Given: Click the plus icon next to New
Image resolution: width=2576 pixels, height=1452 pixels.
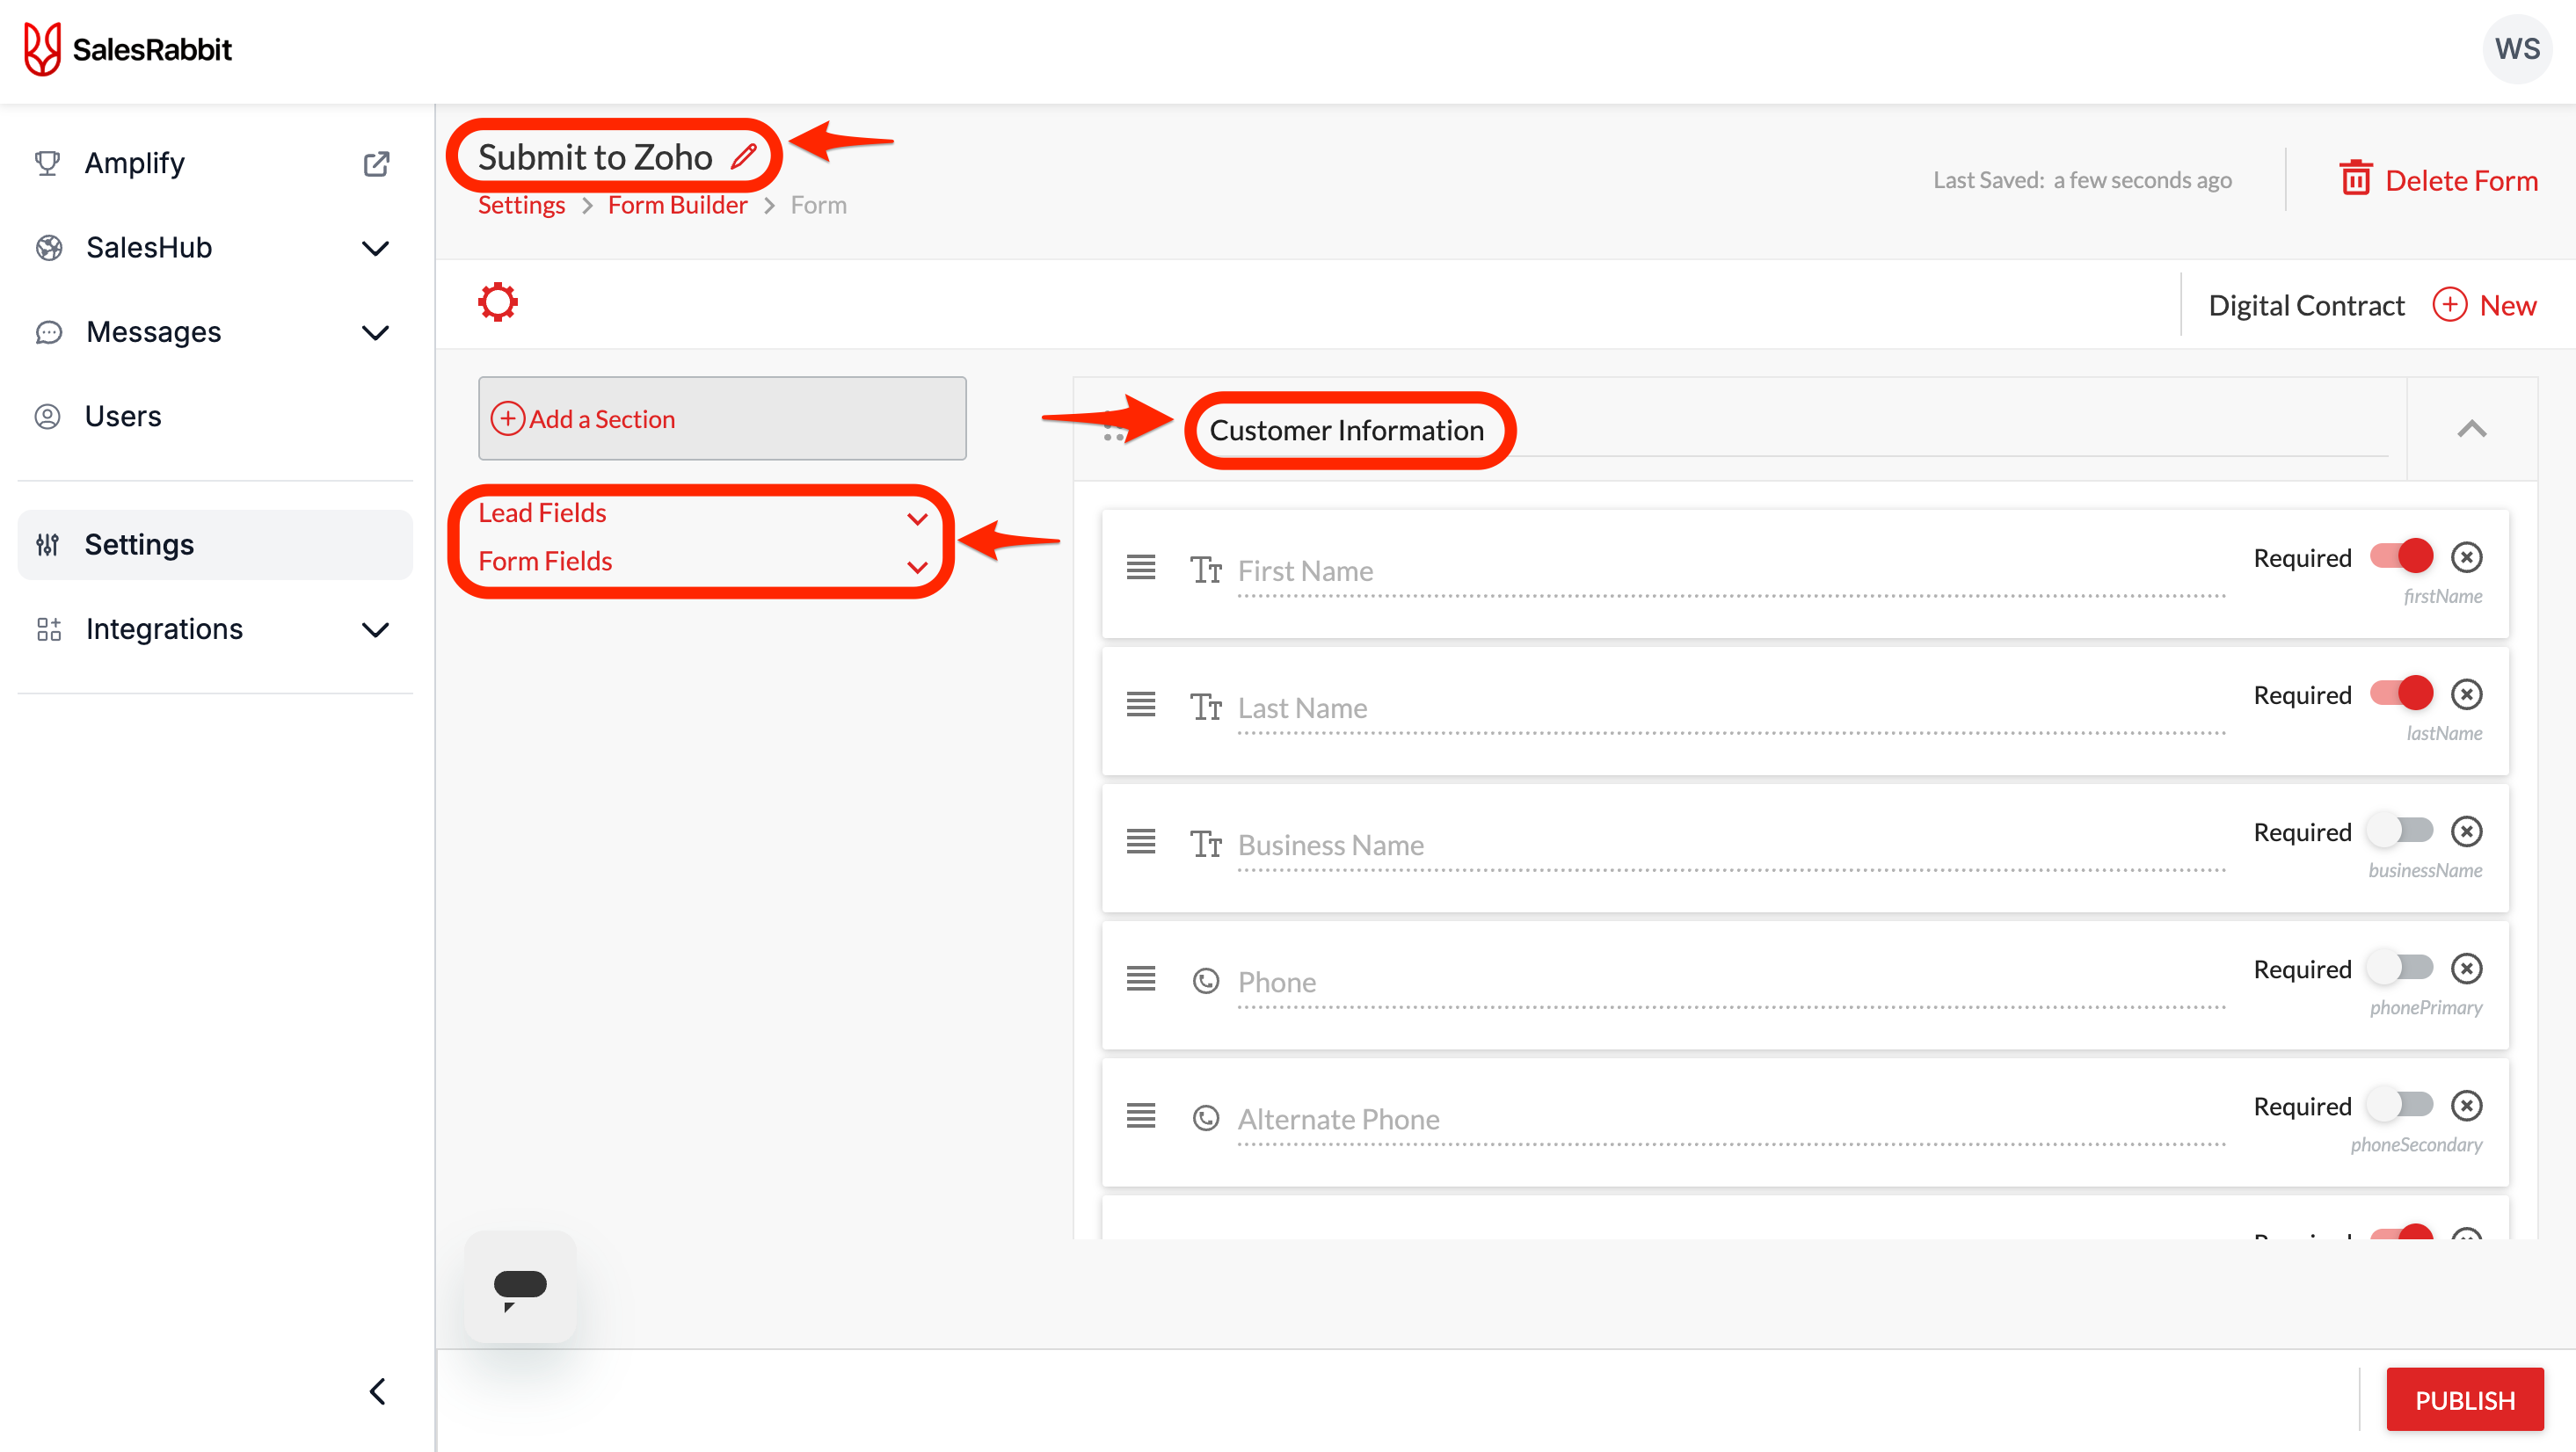Looking at the screenshot, I should click(2449, 305).
